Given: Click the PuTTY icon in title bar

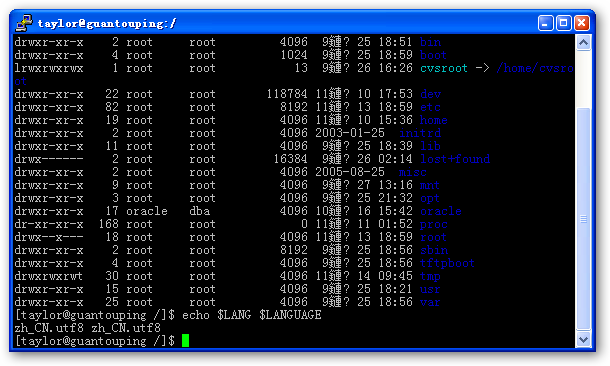Looking at the screenshot, I should tap(24, 23).
